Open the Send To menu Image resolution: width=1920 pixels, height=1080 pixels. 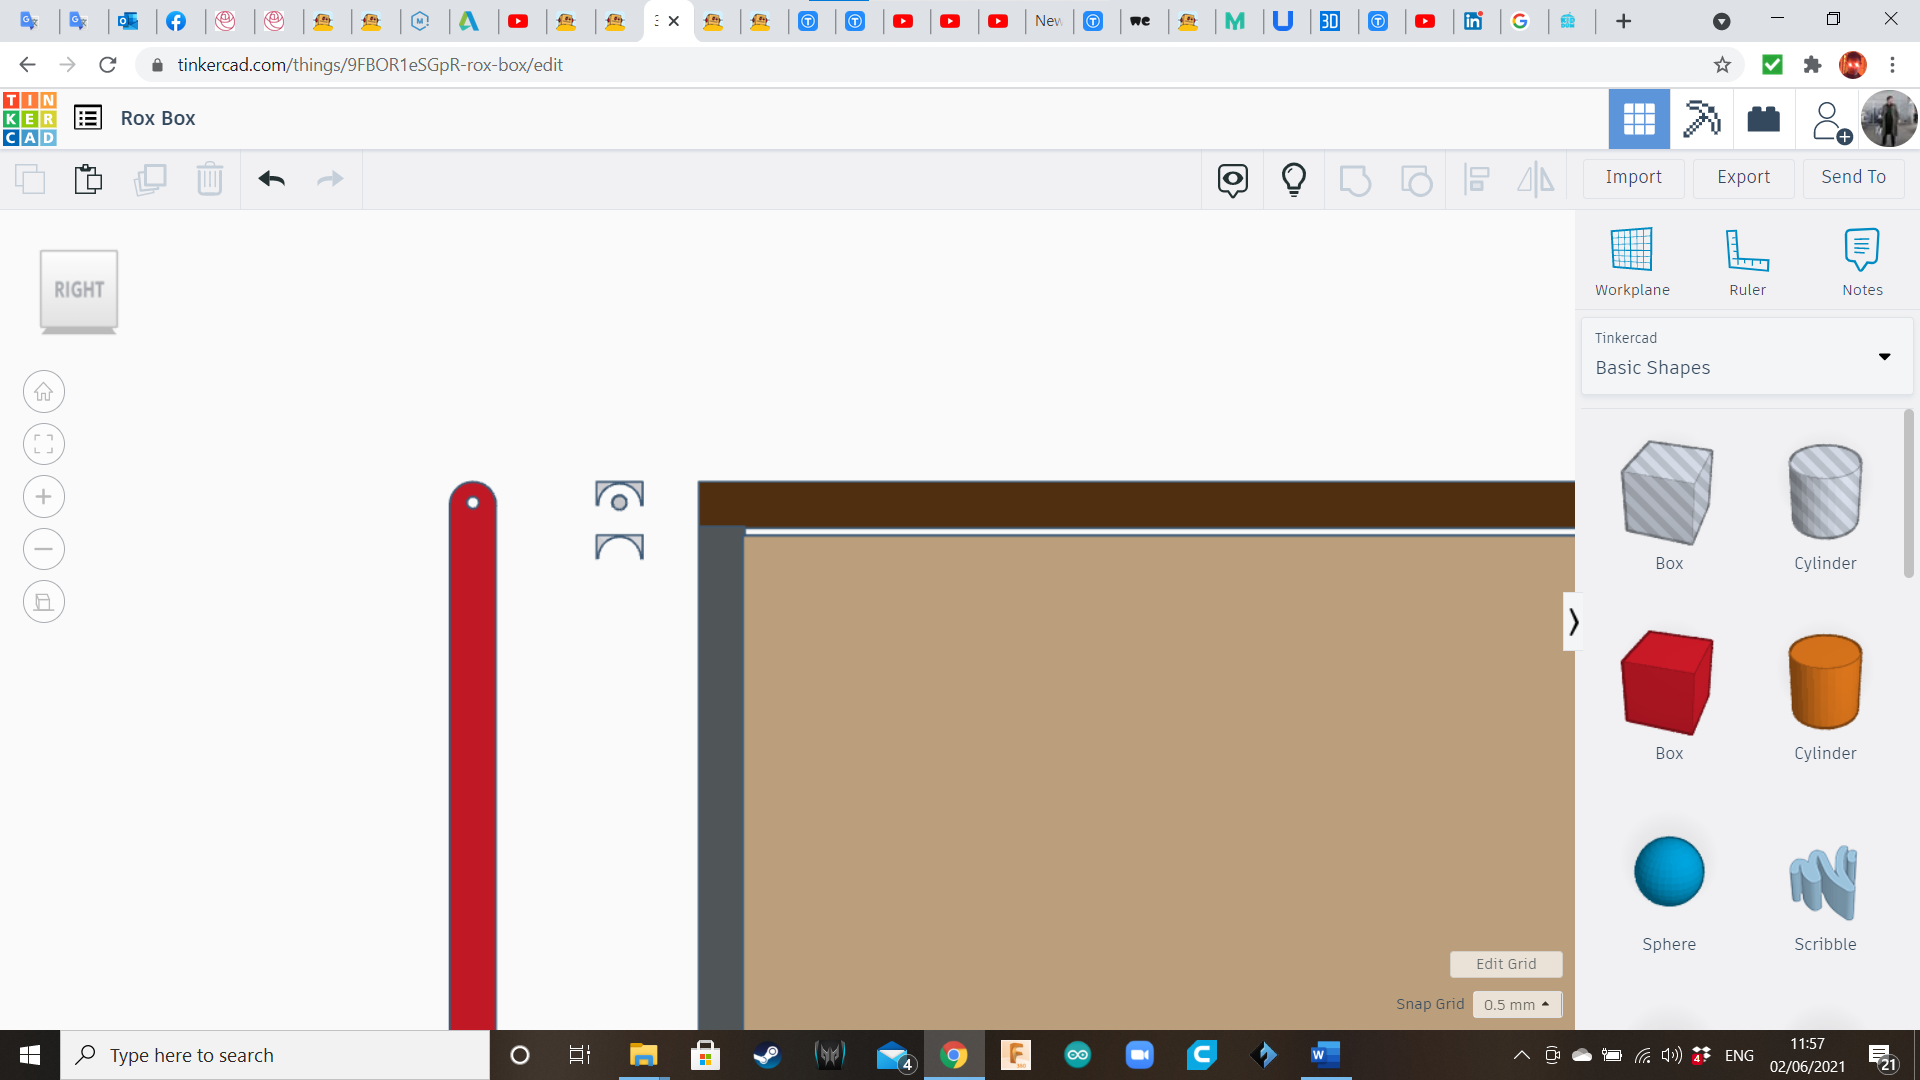(x=1853, y=177)
